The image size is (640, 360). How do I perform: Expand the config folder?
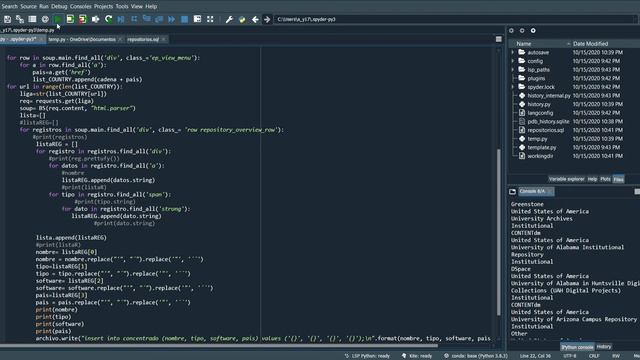point(513,61)
